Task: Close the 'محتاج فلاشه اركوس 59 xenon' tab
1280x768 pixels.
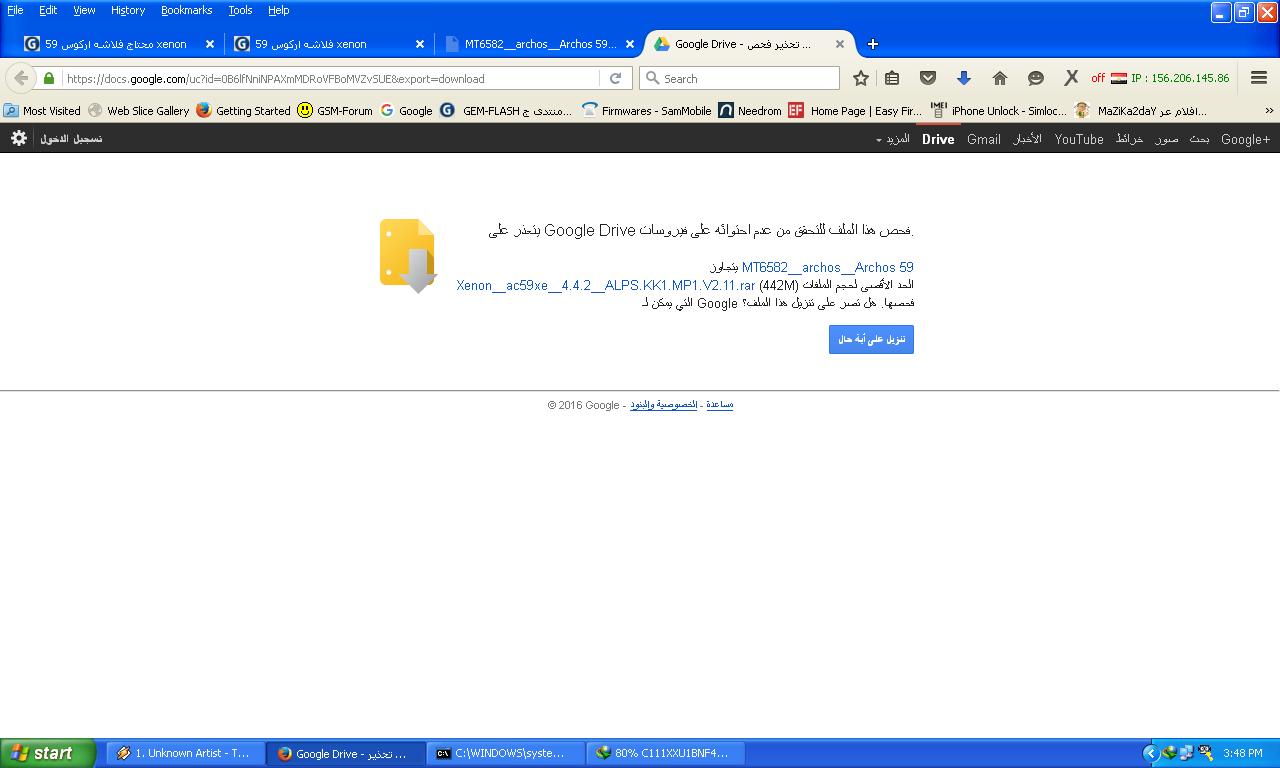Action: pos(210,44)
